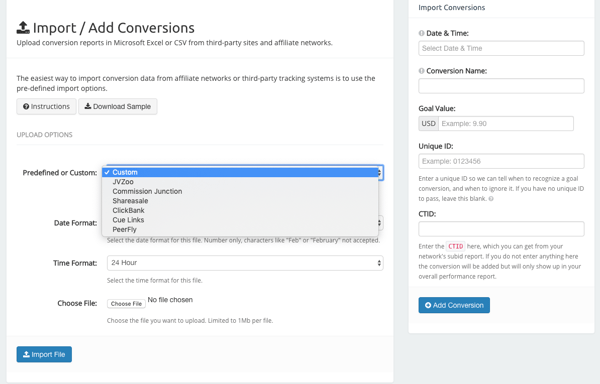
Task: Click the Unique ID input field
Action: pyautogui.click(x=501, y=161)
